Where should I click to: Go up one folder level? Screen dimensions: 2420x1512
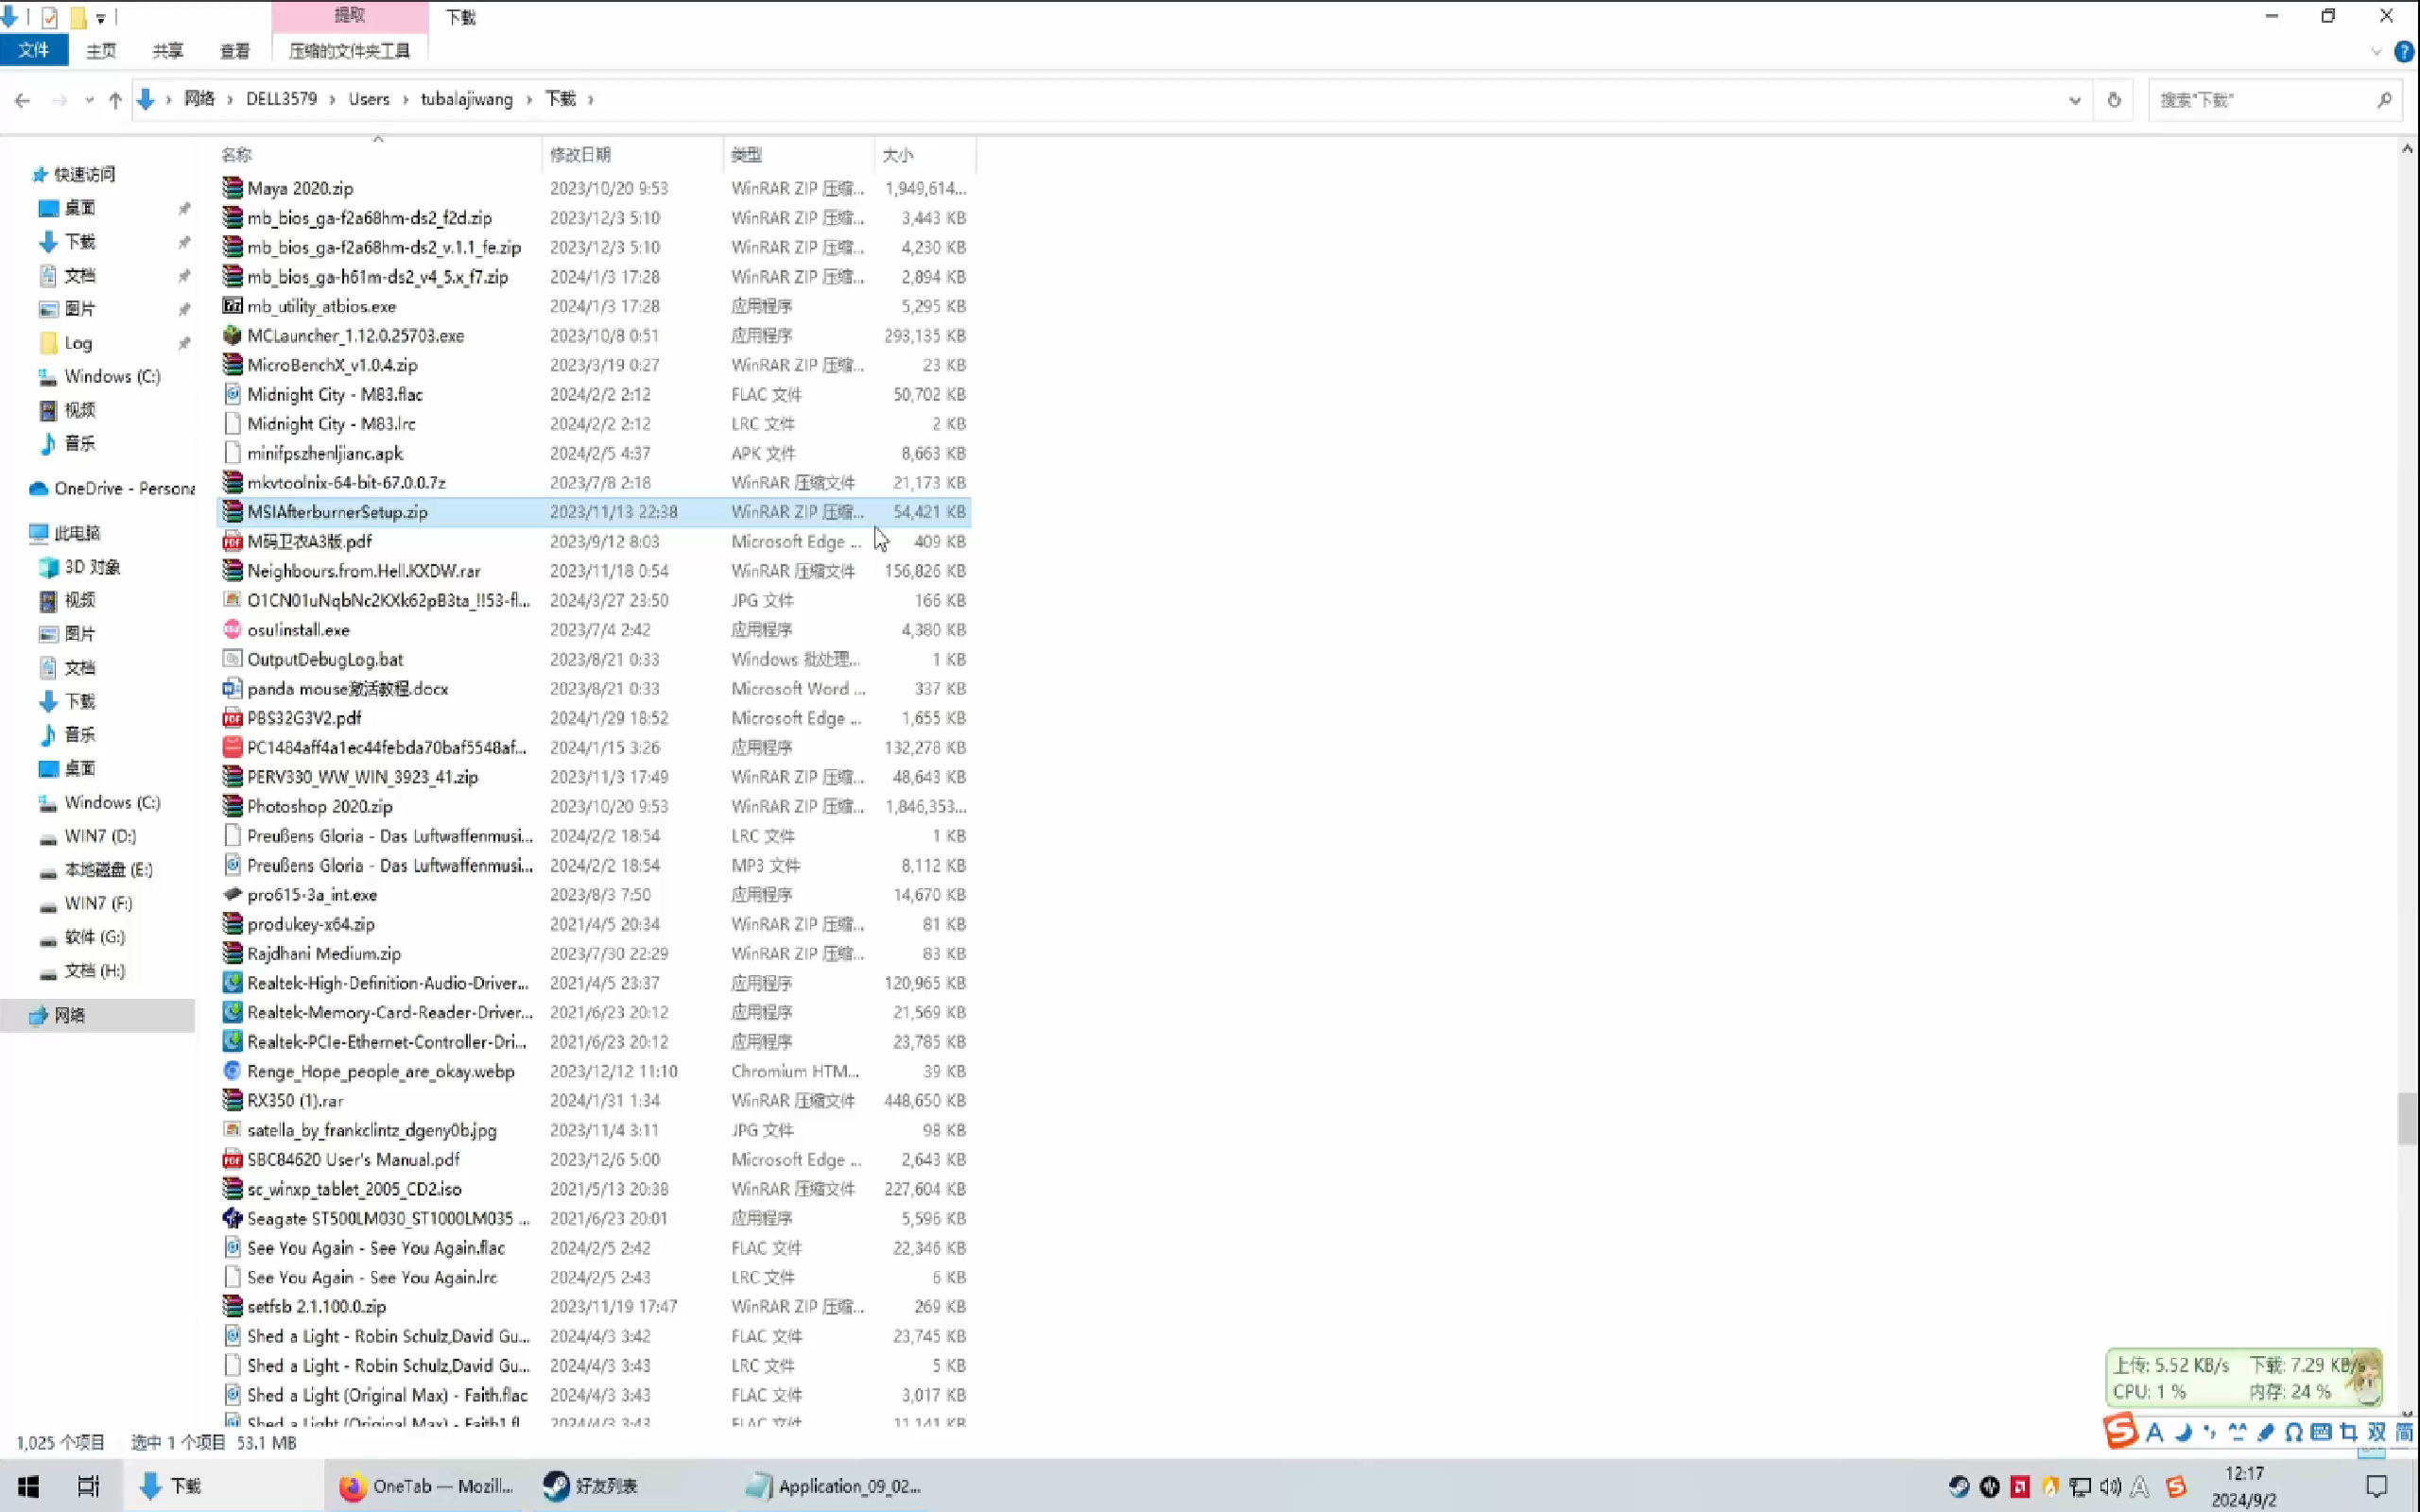[115, 100]
